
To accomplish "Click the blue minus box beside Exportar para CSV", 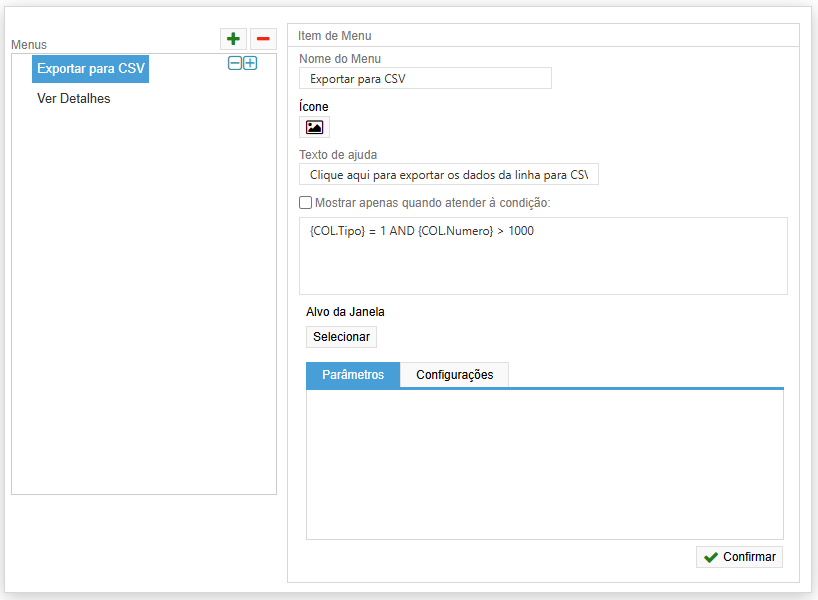I will (x=235, y=63).
